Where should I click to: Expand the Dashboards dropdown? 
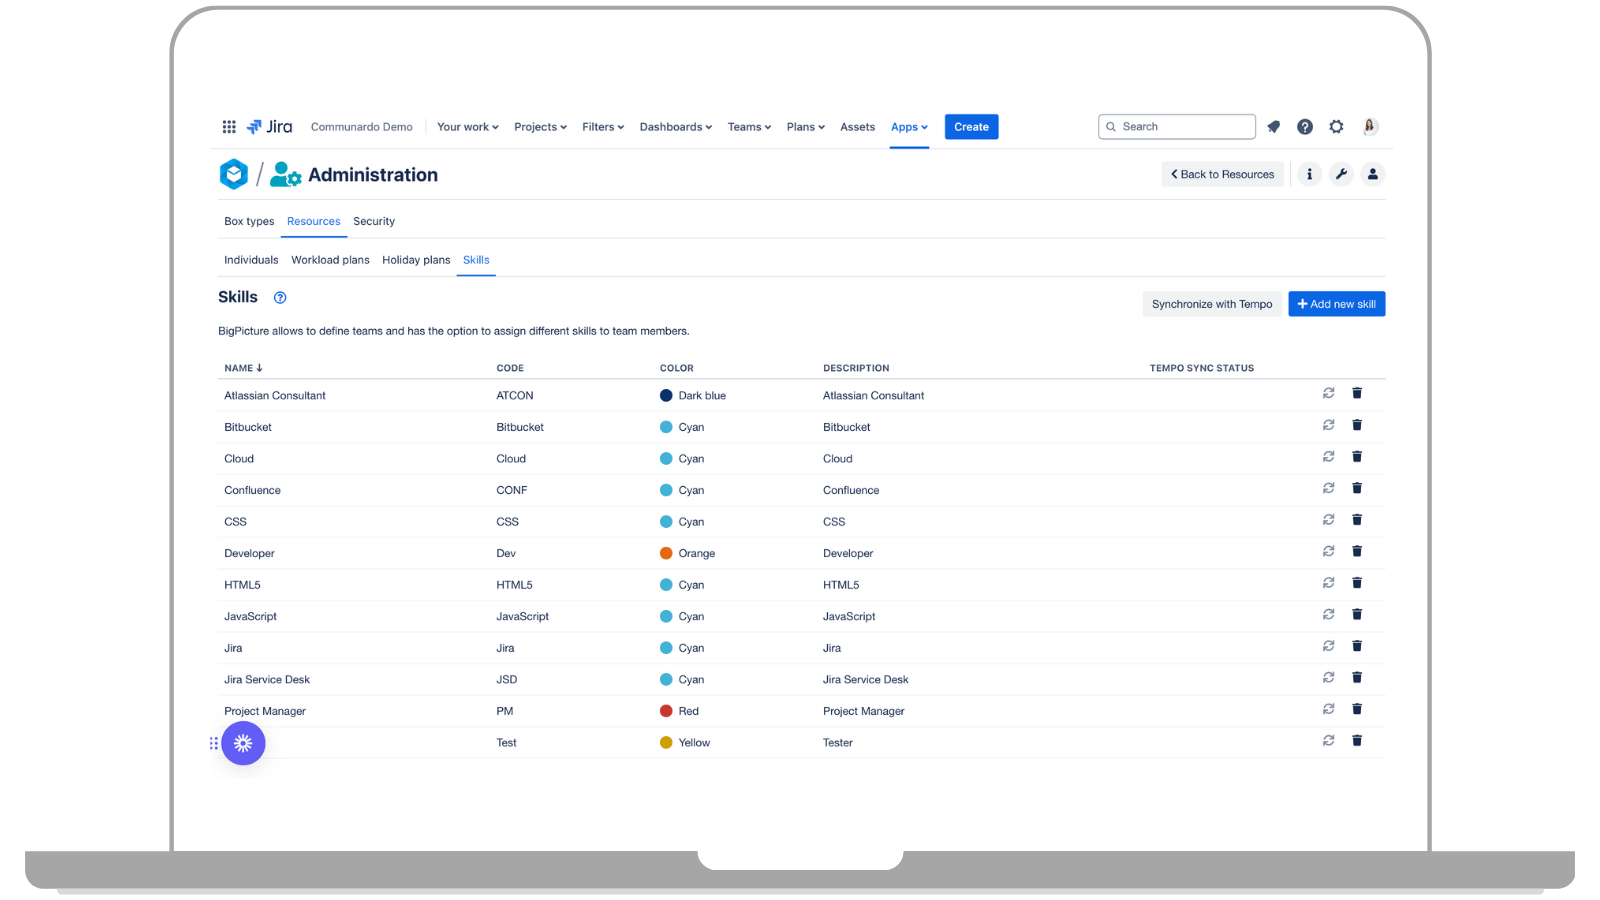click(x=676, y=127)
